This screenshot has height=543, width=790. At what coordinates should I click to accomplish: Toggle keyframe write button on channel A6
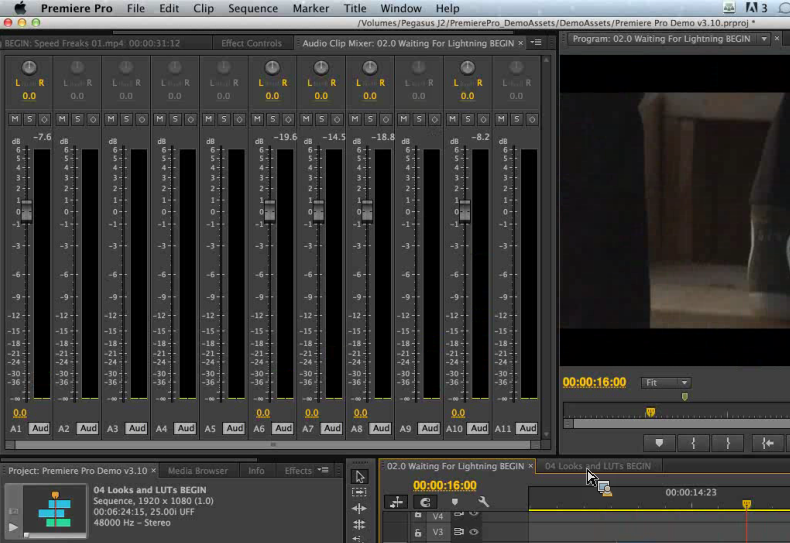(x=288, y=119)
